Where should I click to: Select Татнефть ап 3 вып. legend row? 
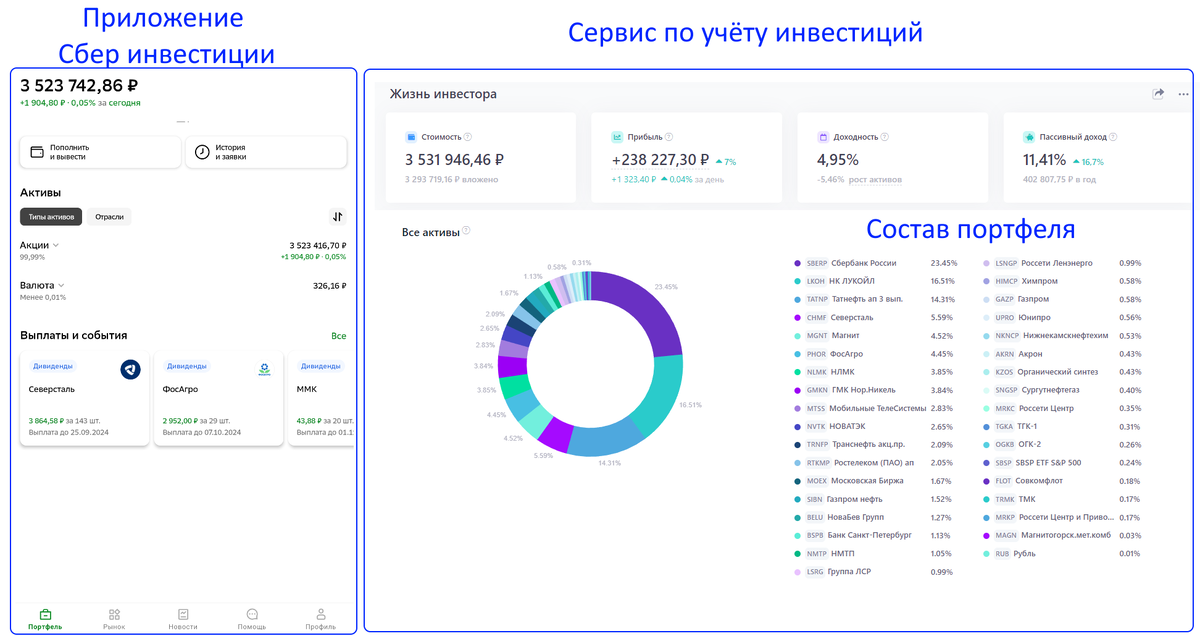(x=874, y=299)
